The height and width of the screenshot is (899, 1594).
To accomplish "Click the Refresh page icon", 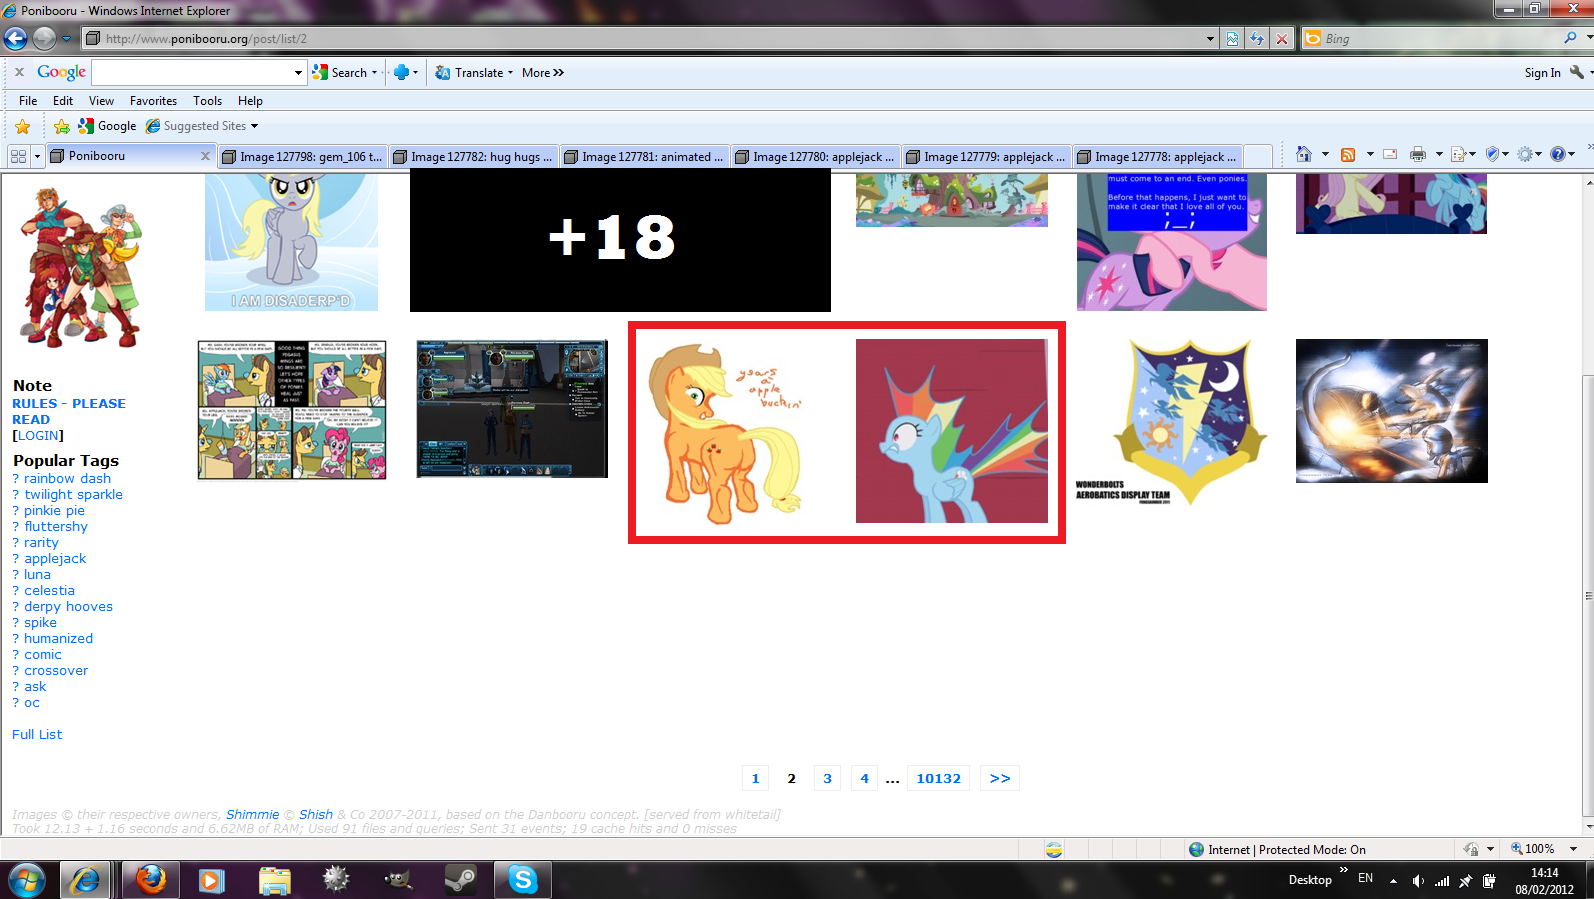I will (1257, 39).
